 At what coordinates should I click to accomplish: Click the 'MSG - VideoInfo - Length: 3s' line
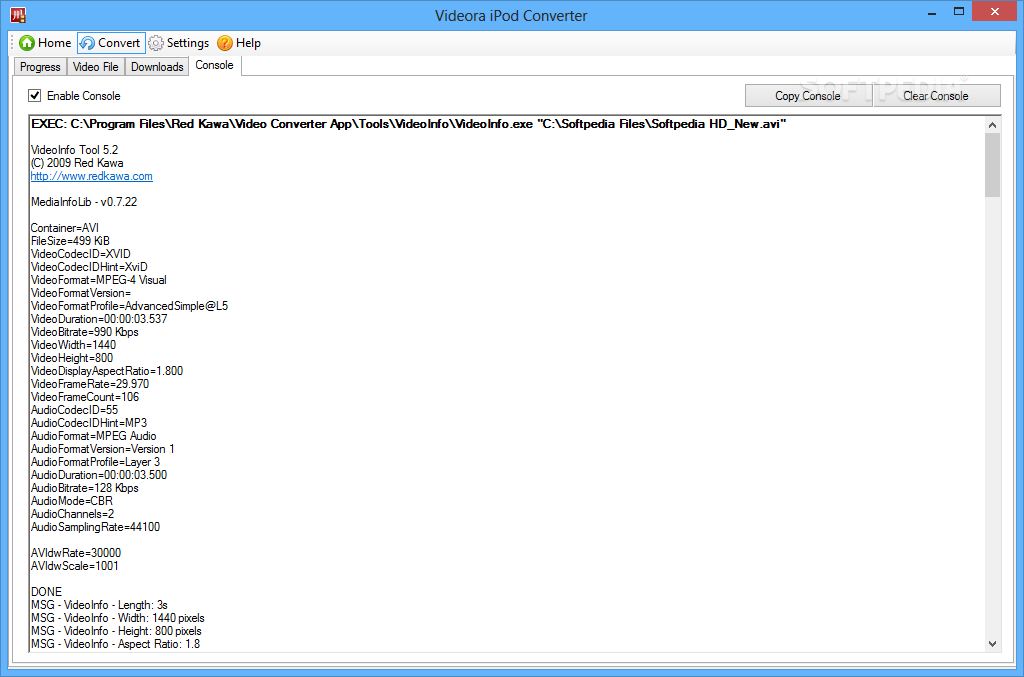pyautogui.click(x=99, y=605)
